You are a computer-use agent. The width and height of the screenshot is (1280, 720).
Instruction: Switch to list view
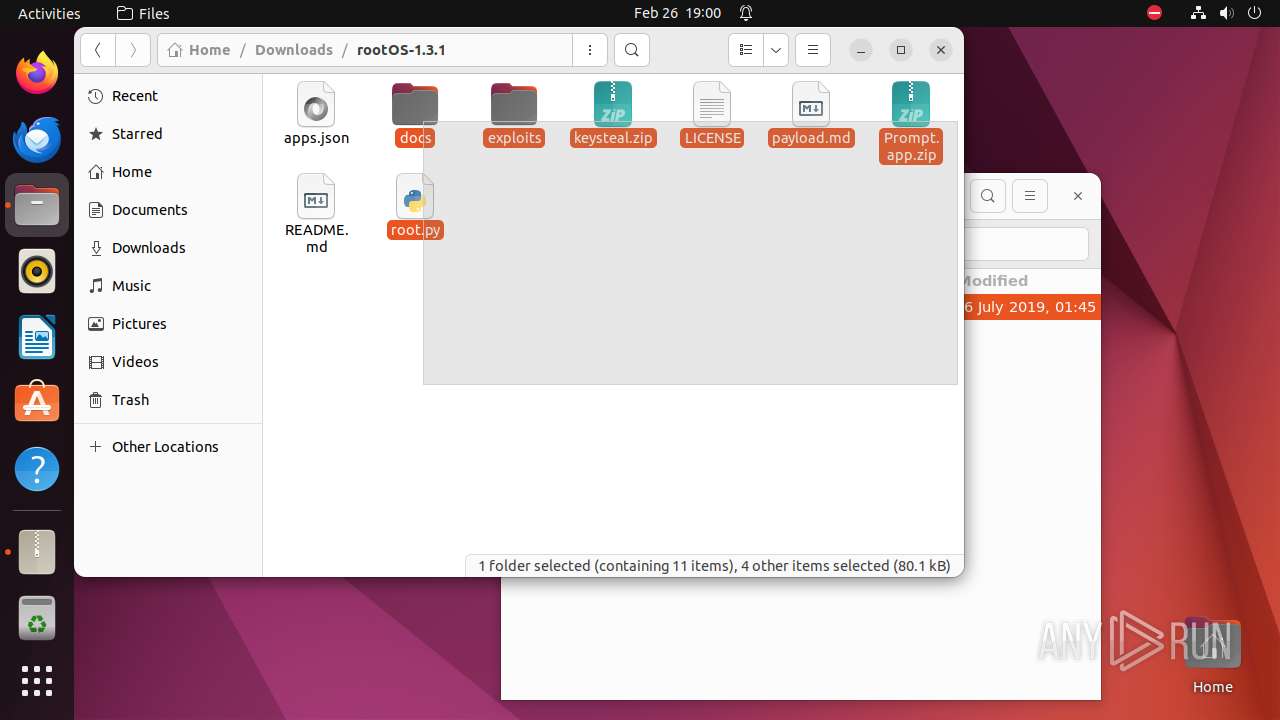[x=746, y=50]
